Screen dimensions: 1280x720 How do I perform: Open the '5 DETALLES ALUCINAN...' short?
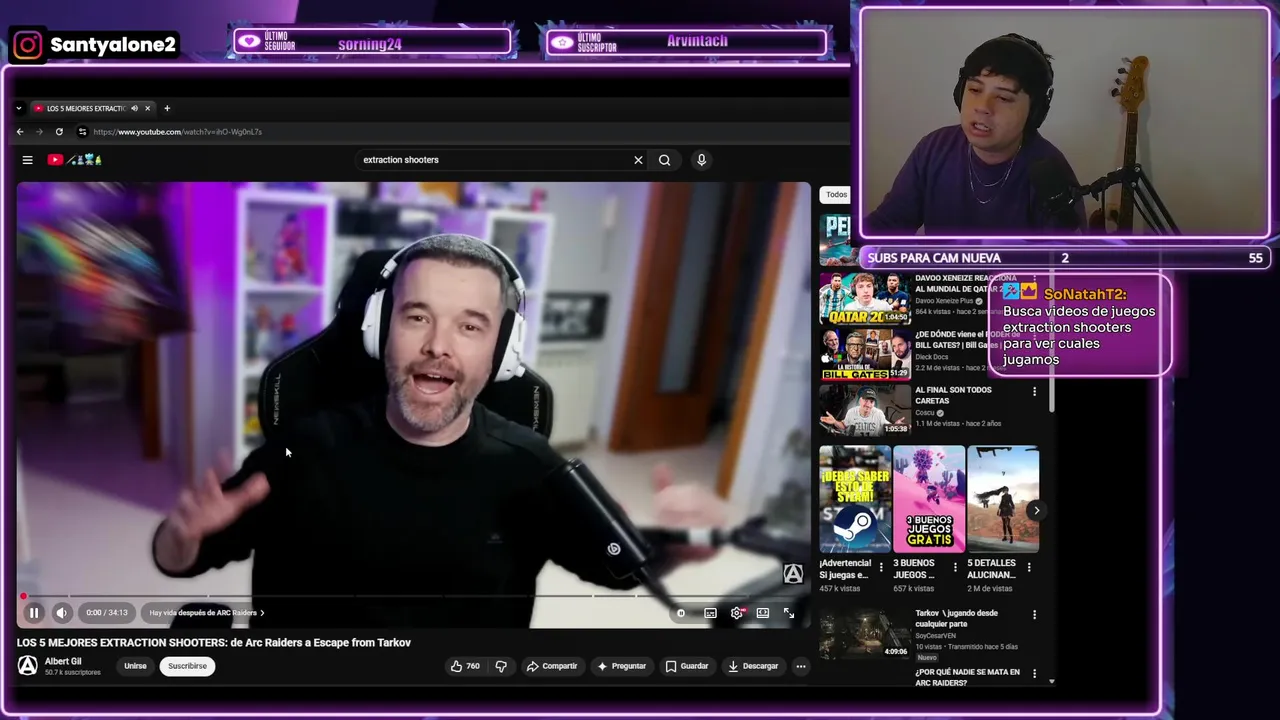point(1003,499)
